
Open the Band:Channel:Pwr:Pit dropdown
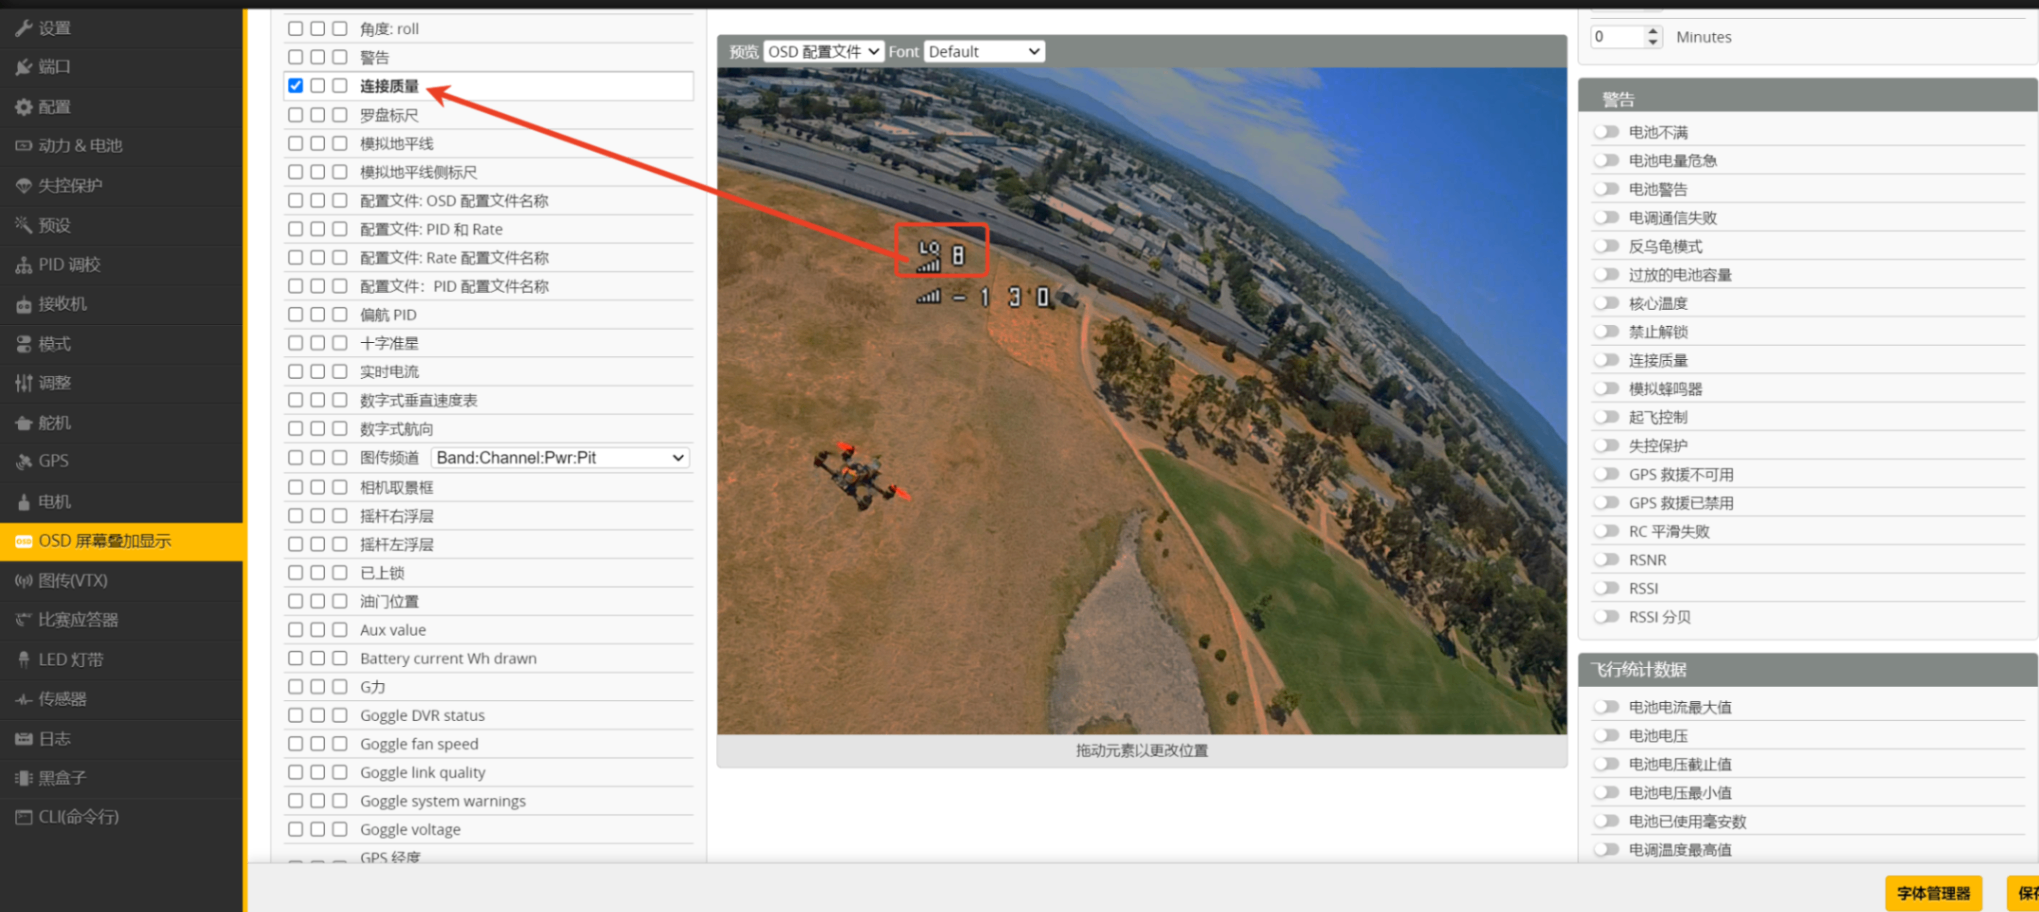(x=560, y=458)
